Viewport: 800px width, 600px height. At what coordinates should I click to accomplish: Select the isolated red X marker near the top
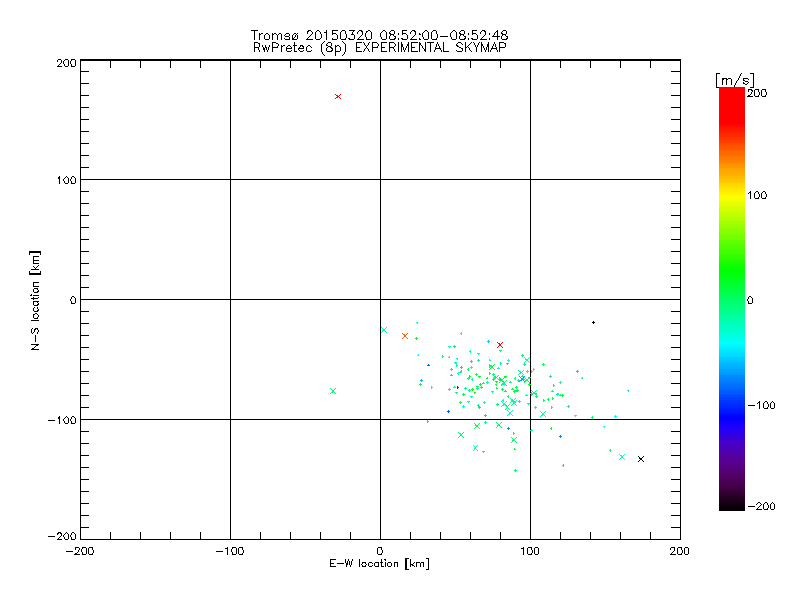coord(338,96)
